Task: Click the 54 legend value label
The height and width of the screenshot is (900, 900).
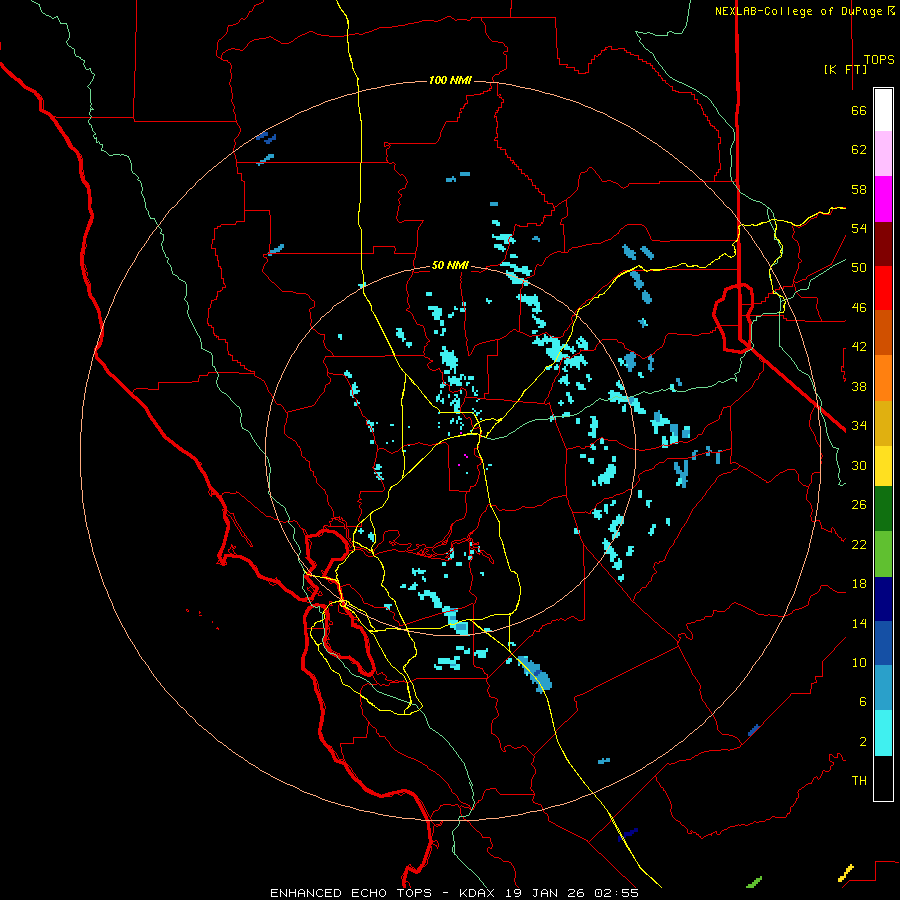Action: click(859, 228)
